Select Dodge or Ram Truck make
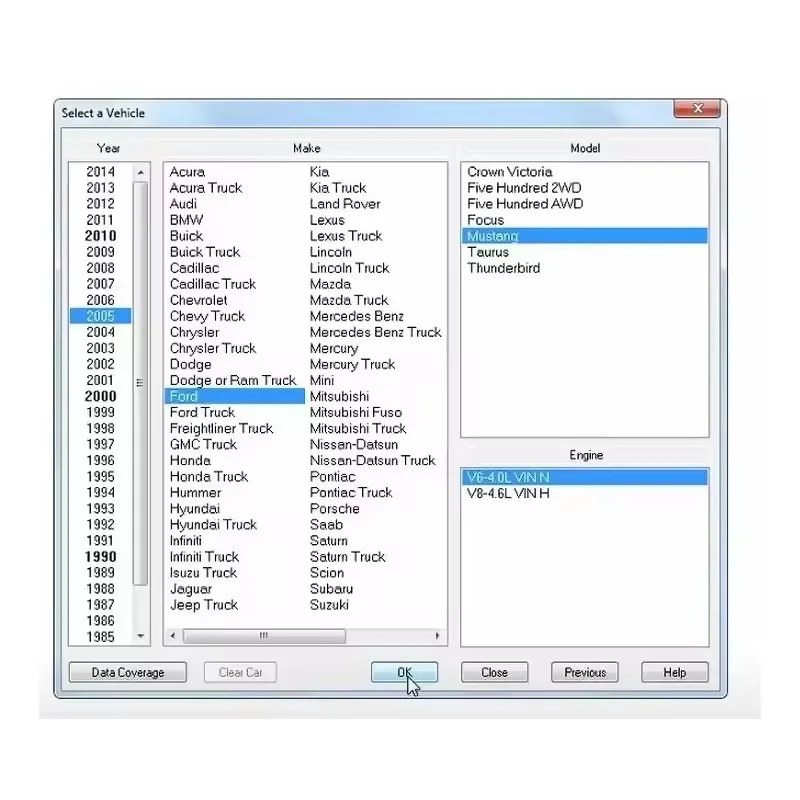Image resolution: width=800 pixels, height=800 pixels. (233, 380)
